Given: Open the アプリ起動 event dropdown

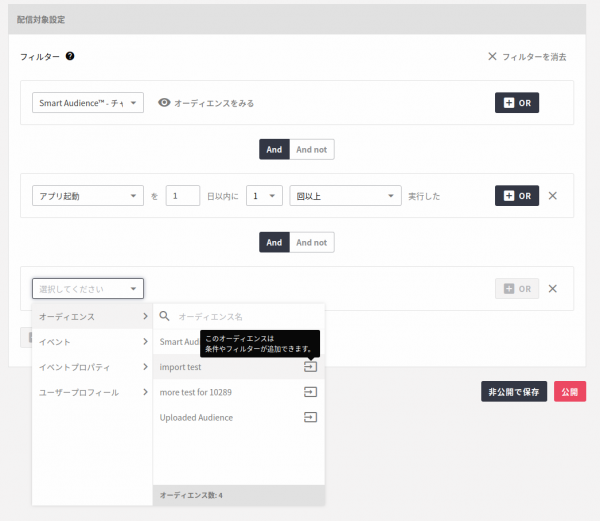Looking at the screenshot, I should 88,196.
